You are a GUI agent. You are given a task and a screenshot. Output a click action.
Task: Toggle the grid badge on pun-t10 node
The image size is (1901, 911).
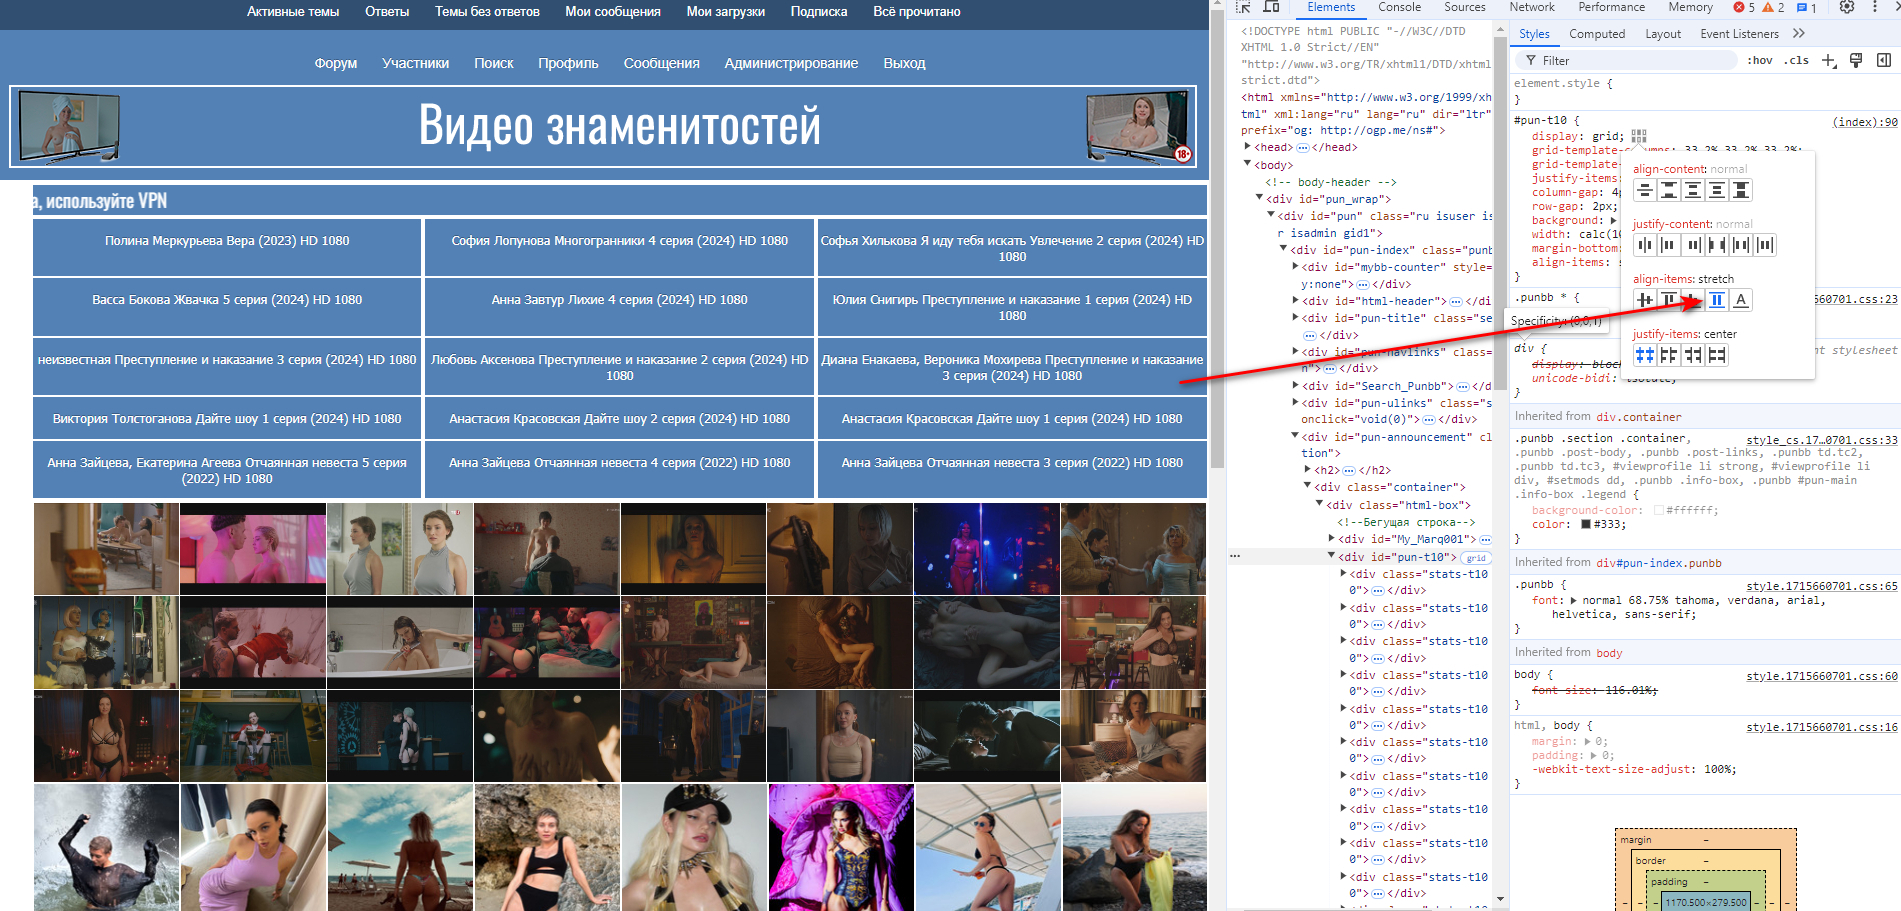pos(1476,558)
